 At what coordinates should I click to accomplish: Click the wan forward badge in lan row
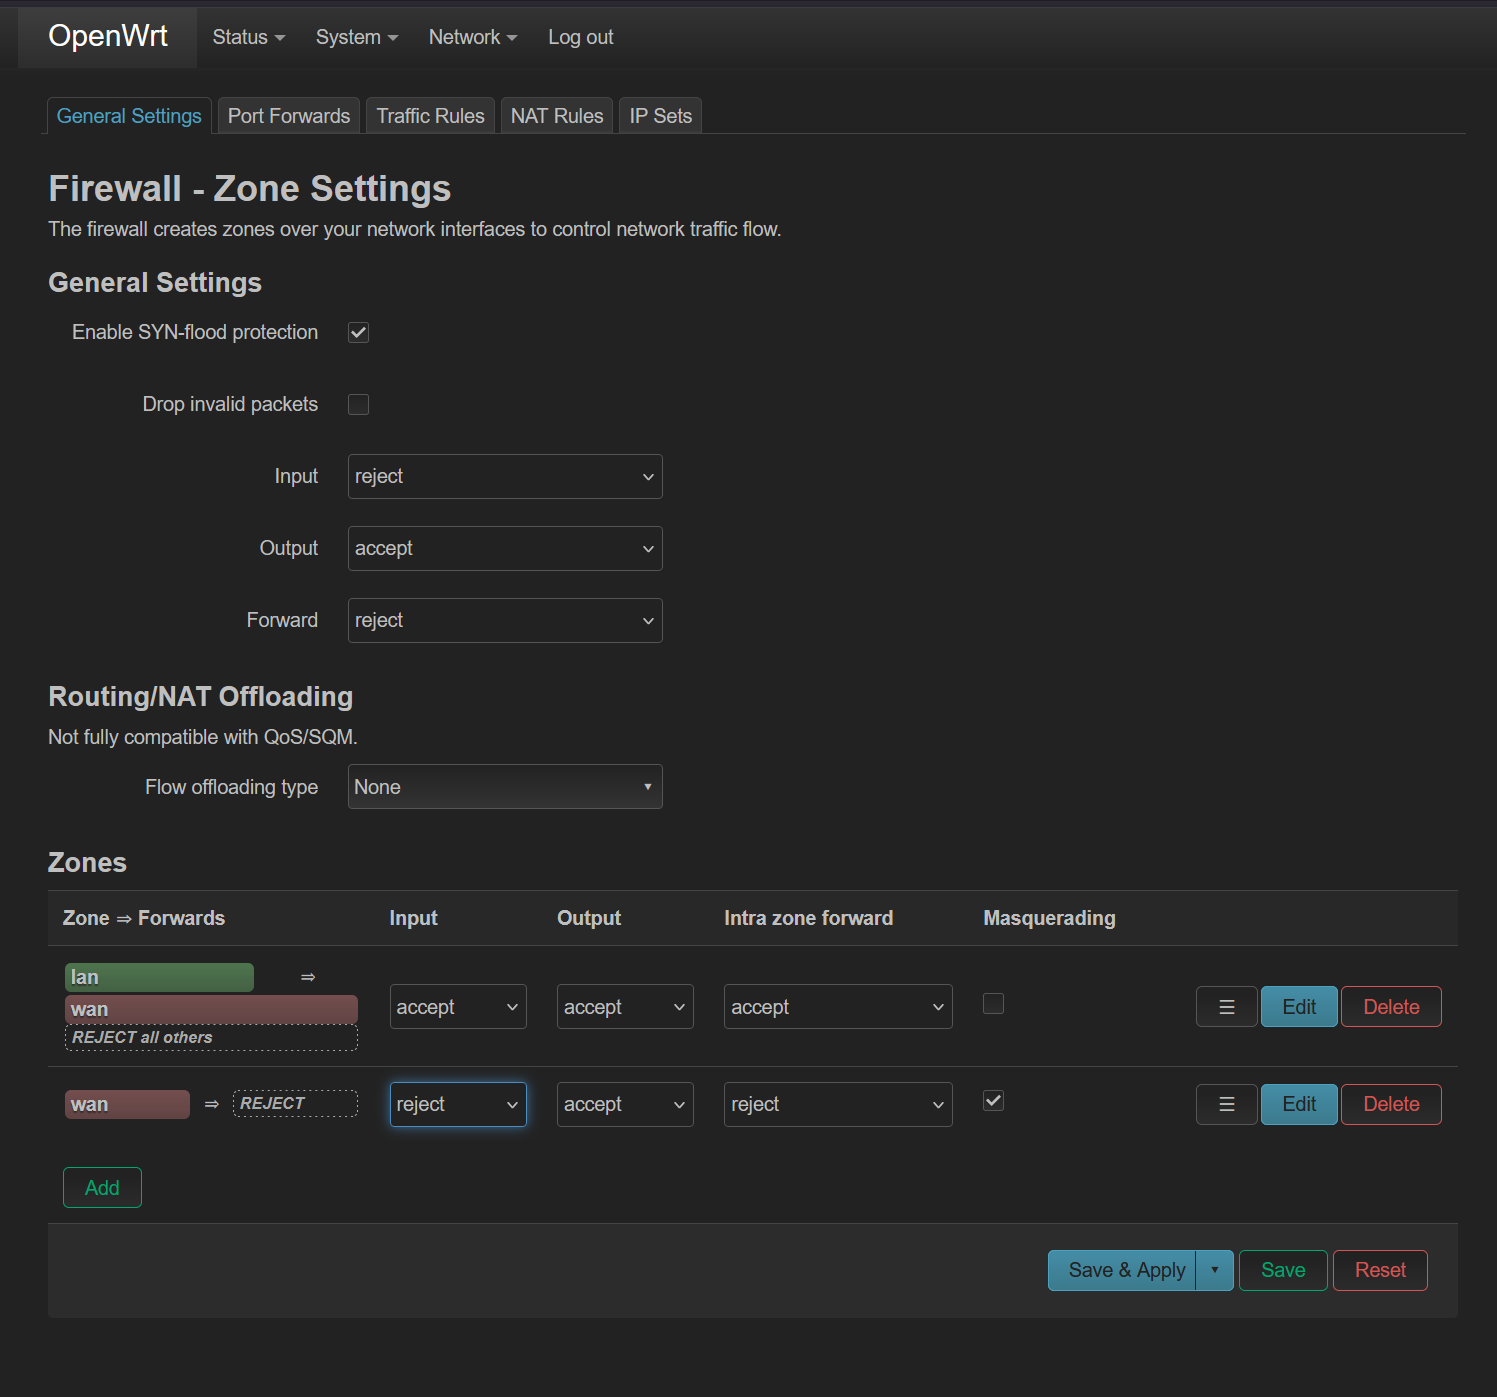pyautogui.click(x=211, y=1009)
